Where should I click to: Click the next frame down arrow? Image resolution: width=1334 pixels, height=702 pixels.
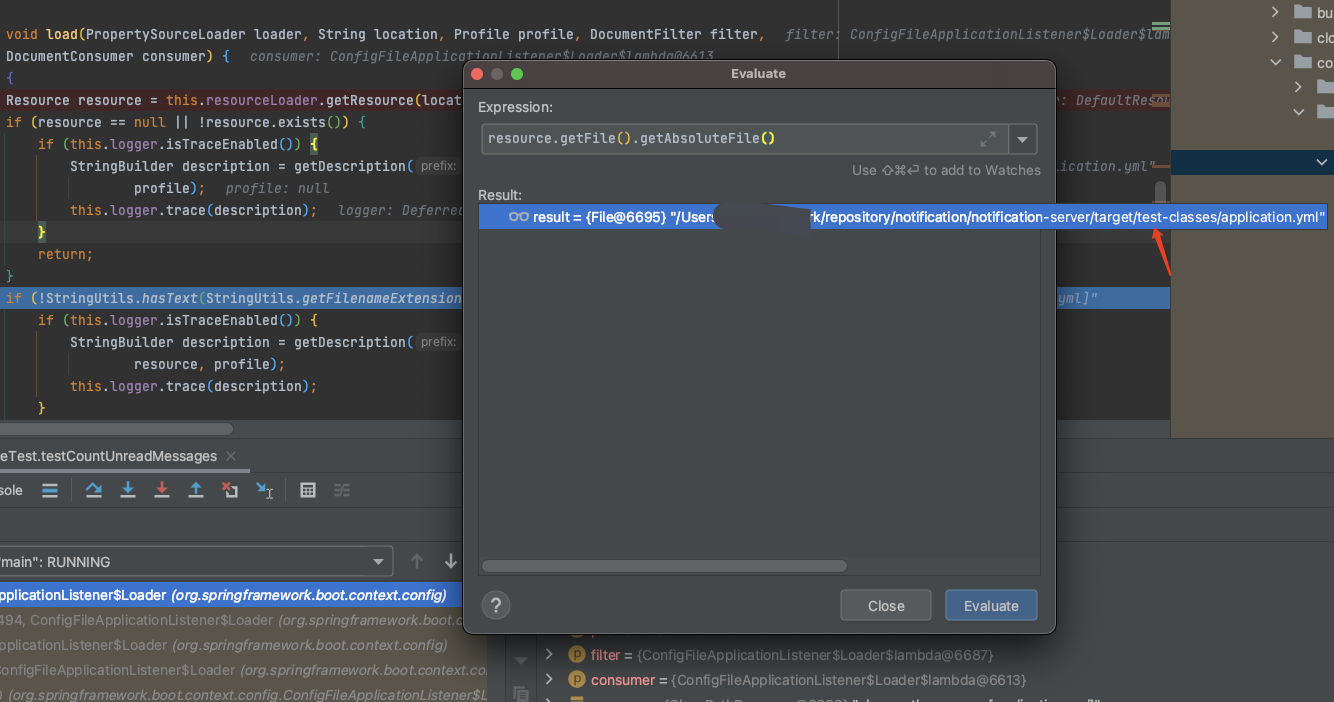[x=451, y=562]
